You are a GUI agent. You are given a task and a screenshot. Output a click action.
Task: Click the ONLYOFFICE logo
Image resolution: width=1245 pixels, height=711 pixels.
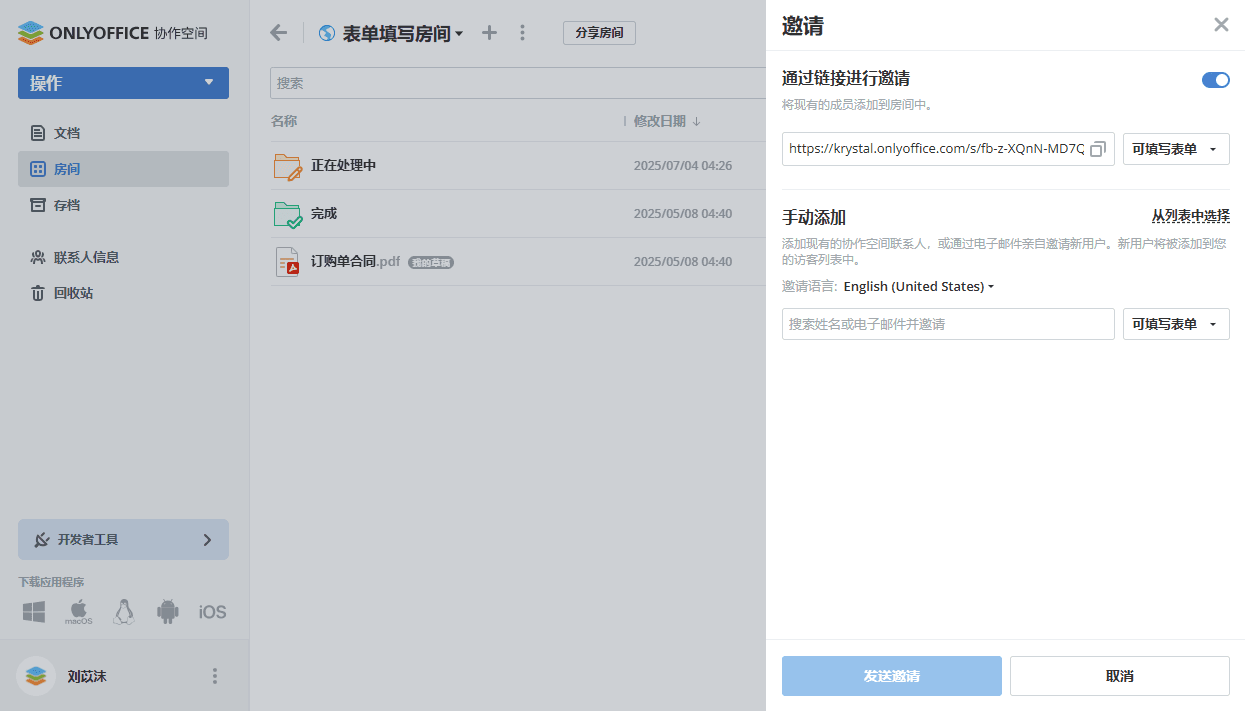pos(112,33)
